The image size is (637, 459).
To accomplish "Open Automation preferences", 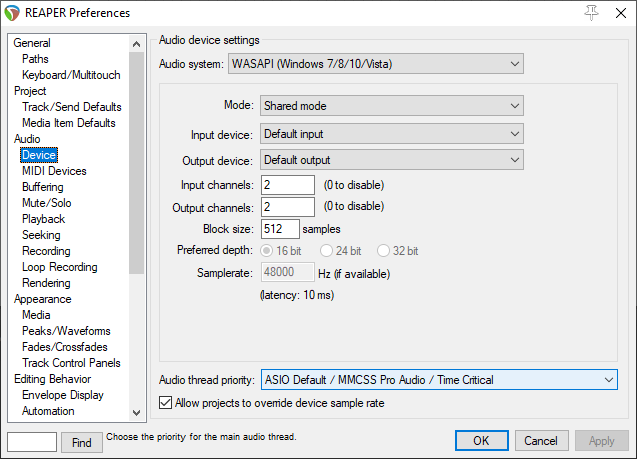I will coord(48,411).
